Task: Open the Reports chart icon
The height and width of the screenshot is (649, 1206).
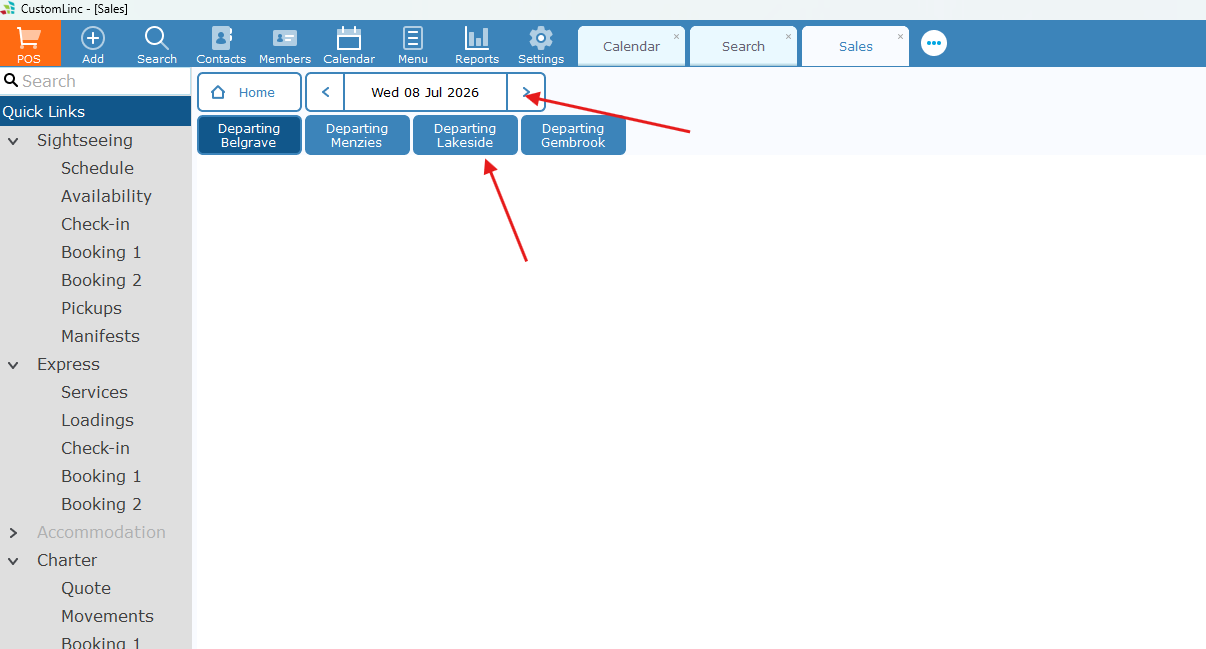Action: pos(477,39)
